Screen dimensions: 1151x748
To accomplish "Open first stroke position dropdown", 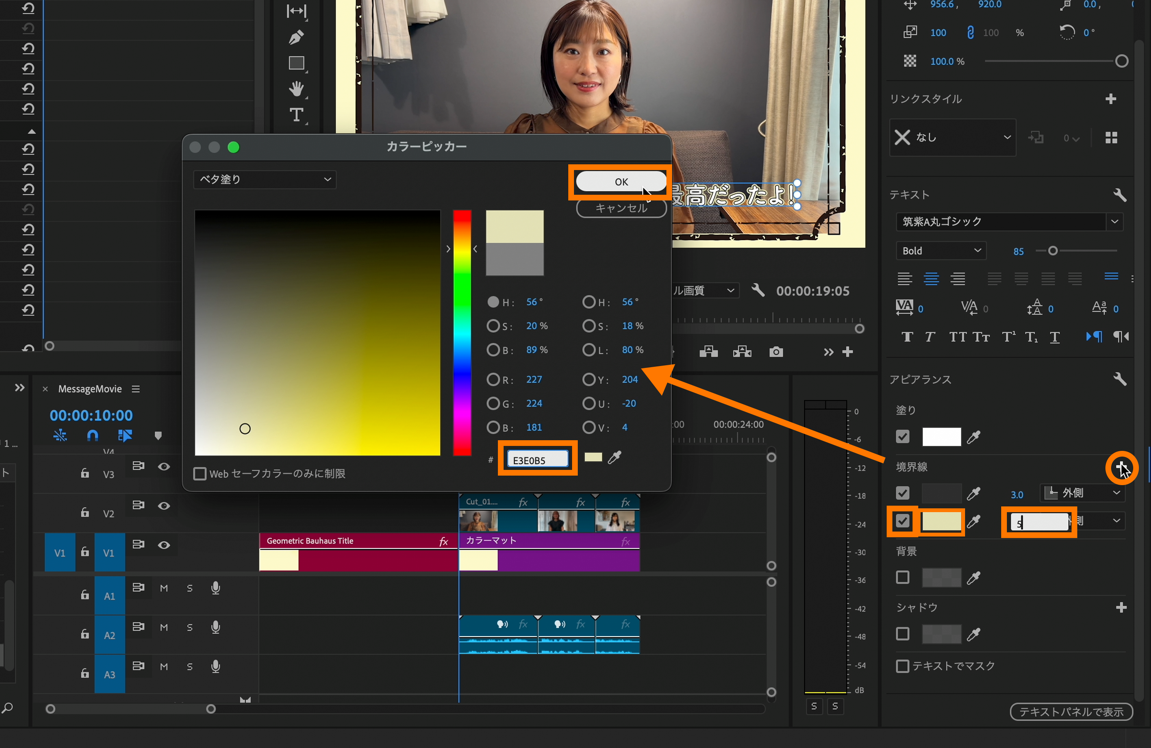I will pyautogui.click(x=1081, y=493).
